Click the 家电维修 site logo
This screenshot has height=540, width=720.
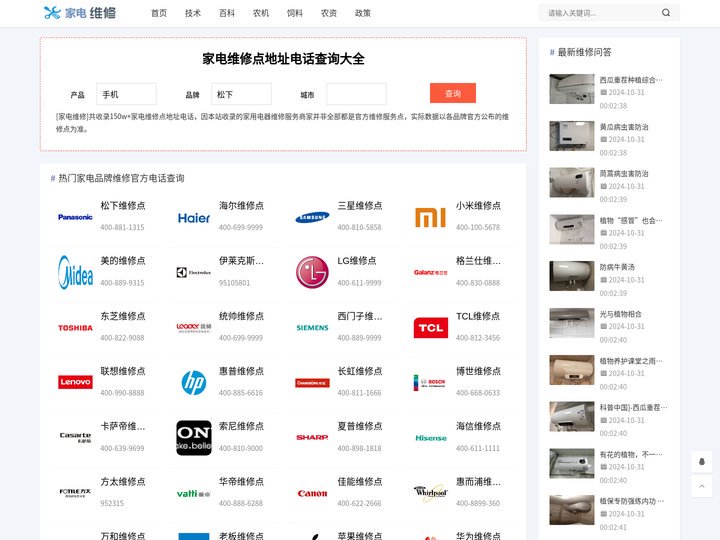coord(79,13)
